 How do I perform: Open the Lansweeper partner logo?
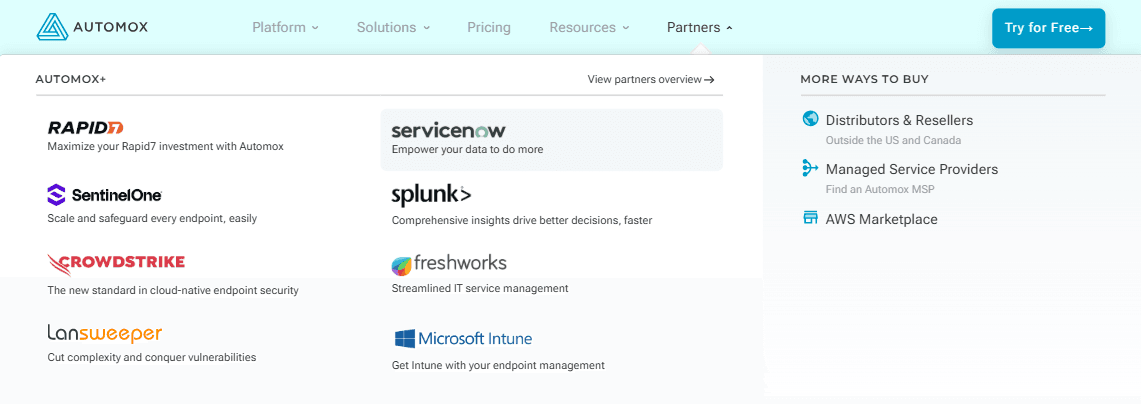tap(104, 333)
